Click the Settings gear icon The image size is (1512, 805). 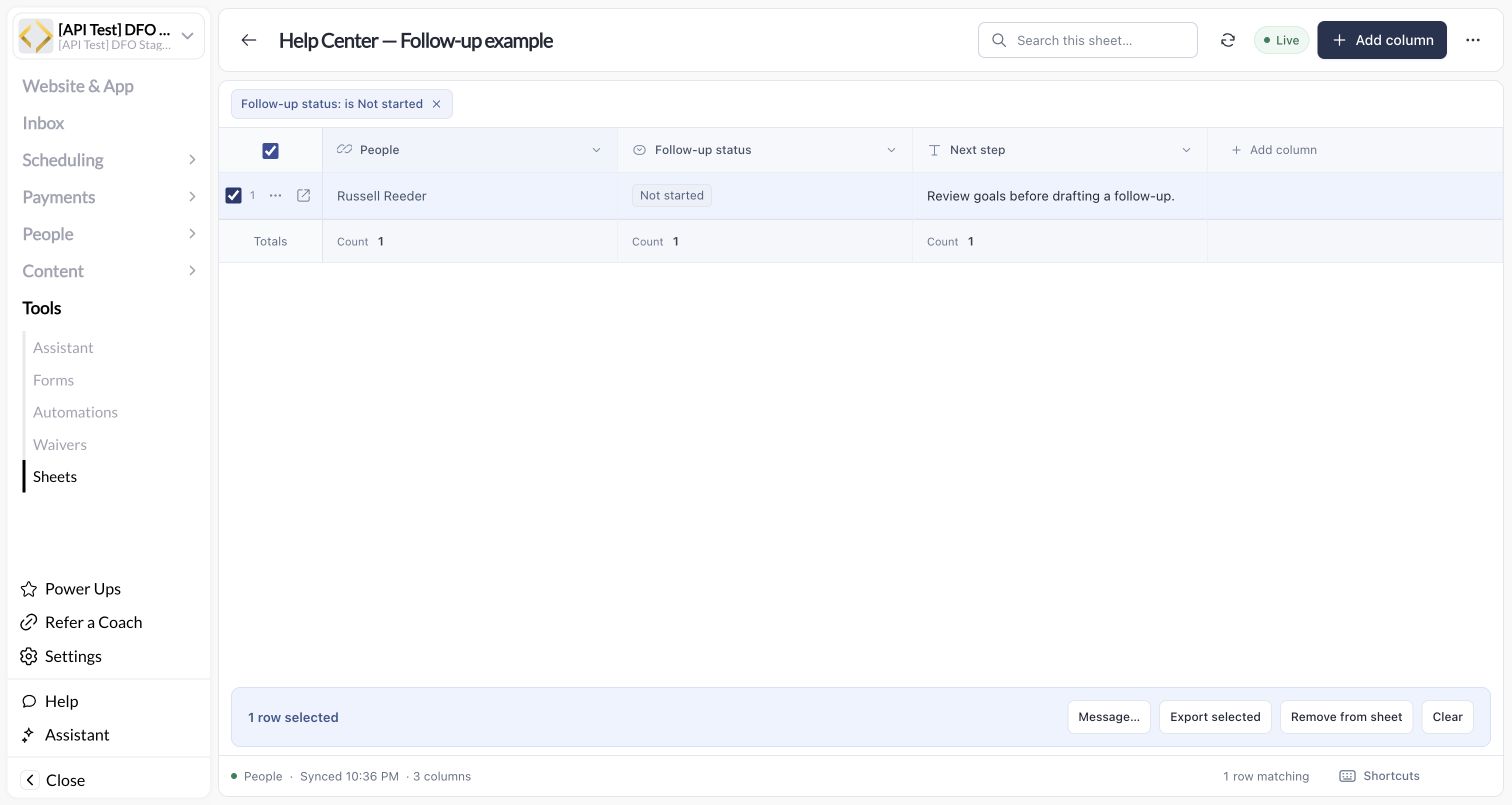[29, 656]
